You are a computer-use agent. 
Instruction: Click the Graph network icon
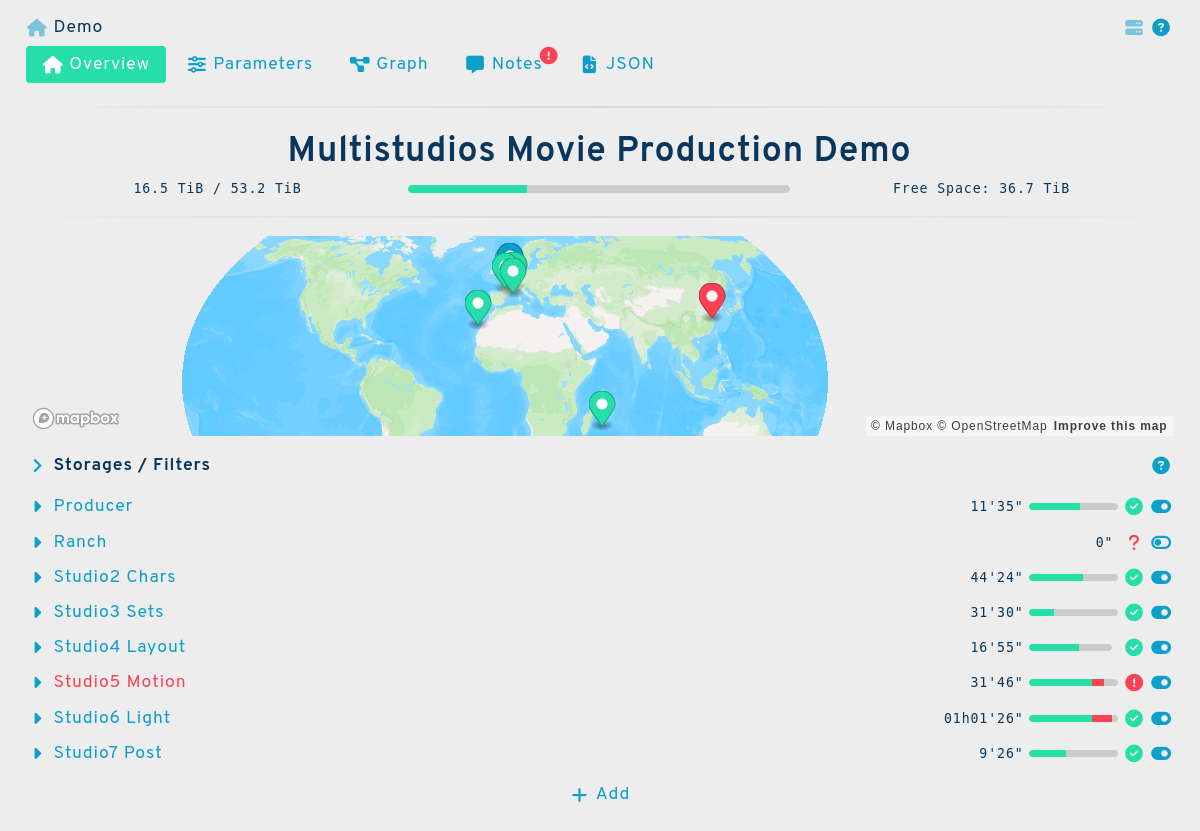pyautogui.click(x=358, y=63)
